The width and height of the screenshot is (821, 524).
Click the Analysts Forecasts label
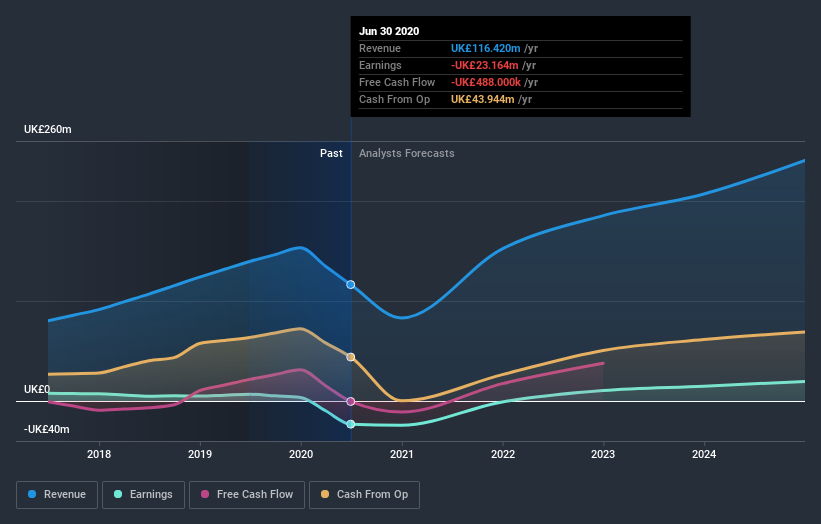[407, 153]
